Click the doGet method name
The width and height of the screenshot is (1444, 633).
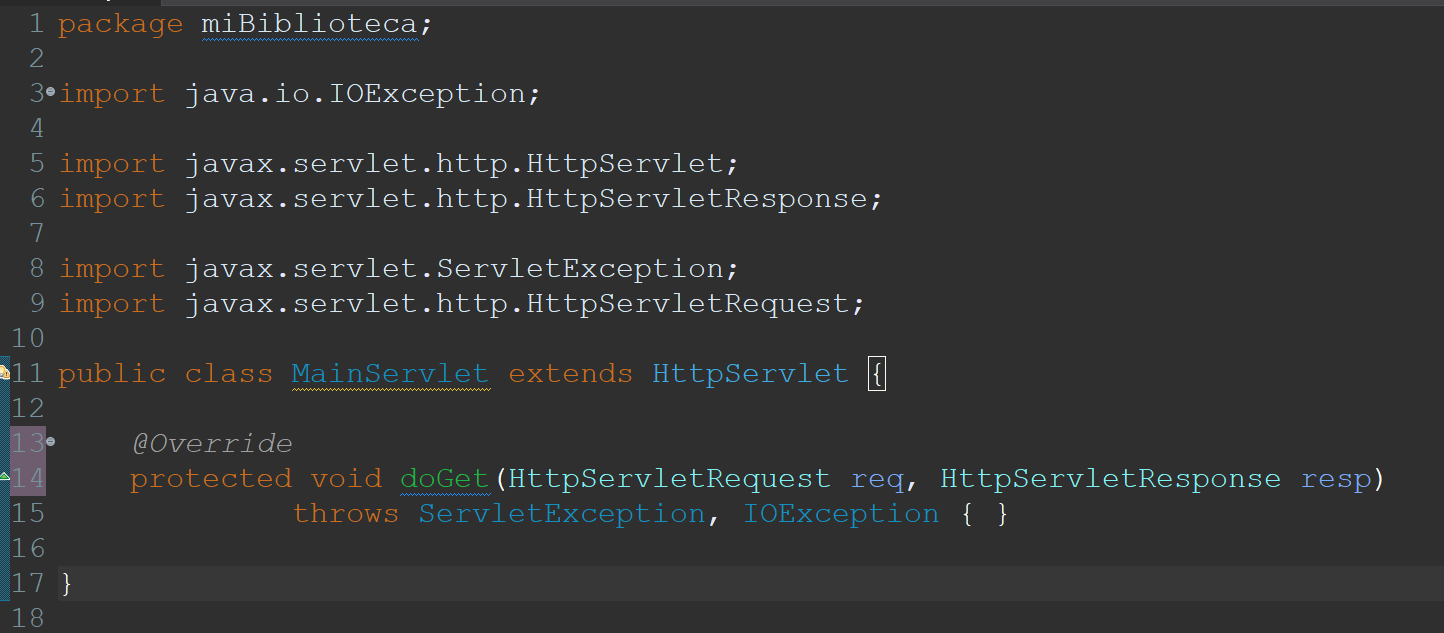coord(443,479)
